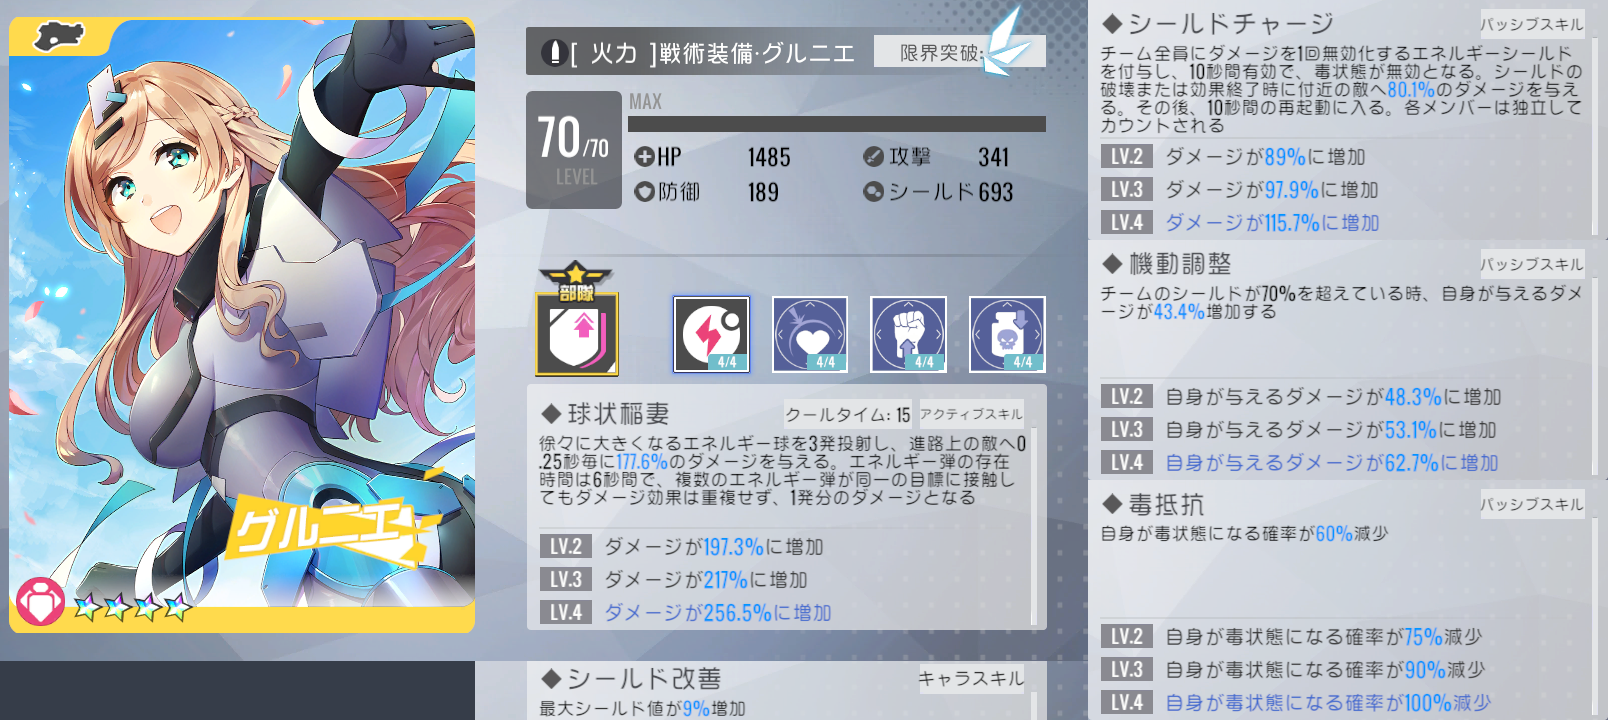Click the shield stat icon beside シールド
The height and width of the screenshot is (720, 1608).
(873, 191)
